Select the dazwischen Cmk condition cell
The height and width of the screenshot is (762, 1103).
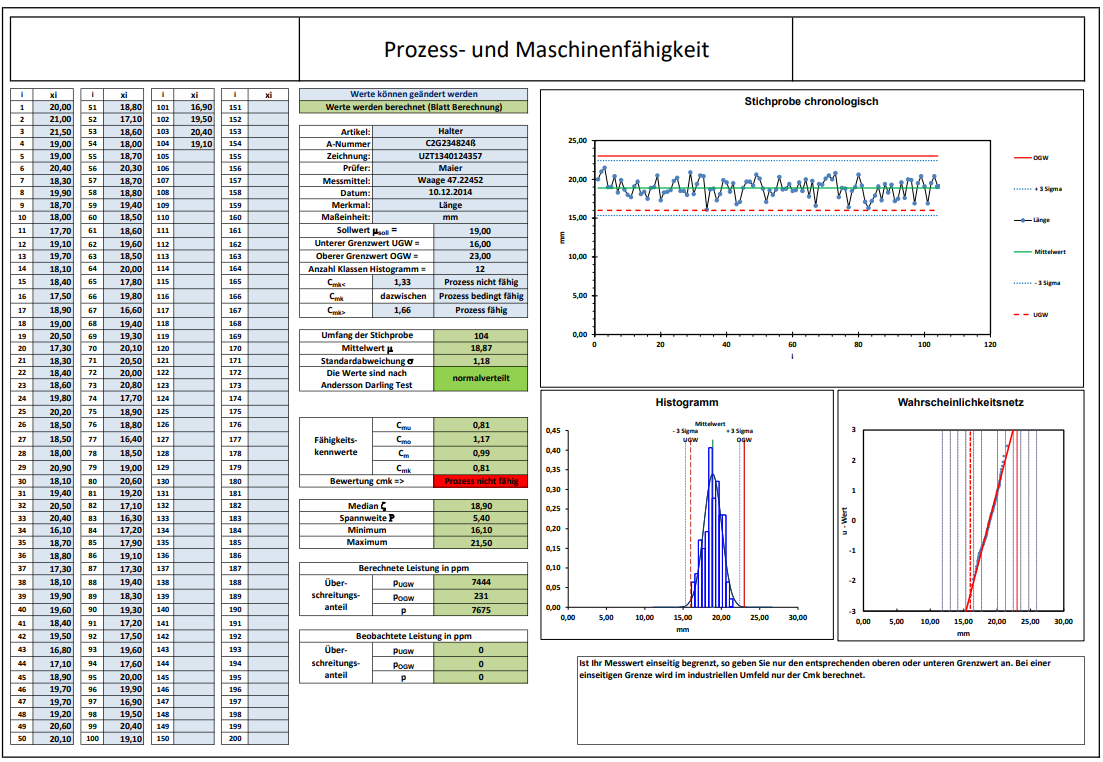404,295
